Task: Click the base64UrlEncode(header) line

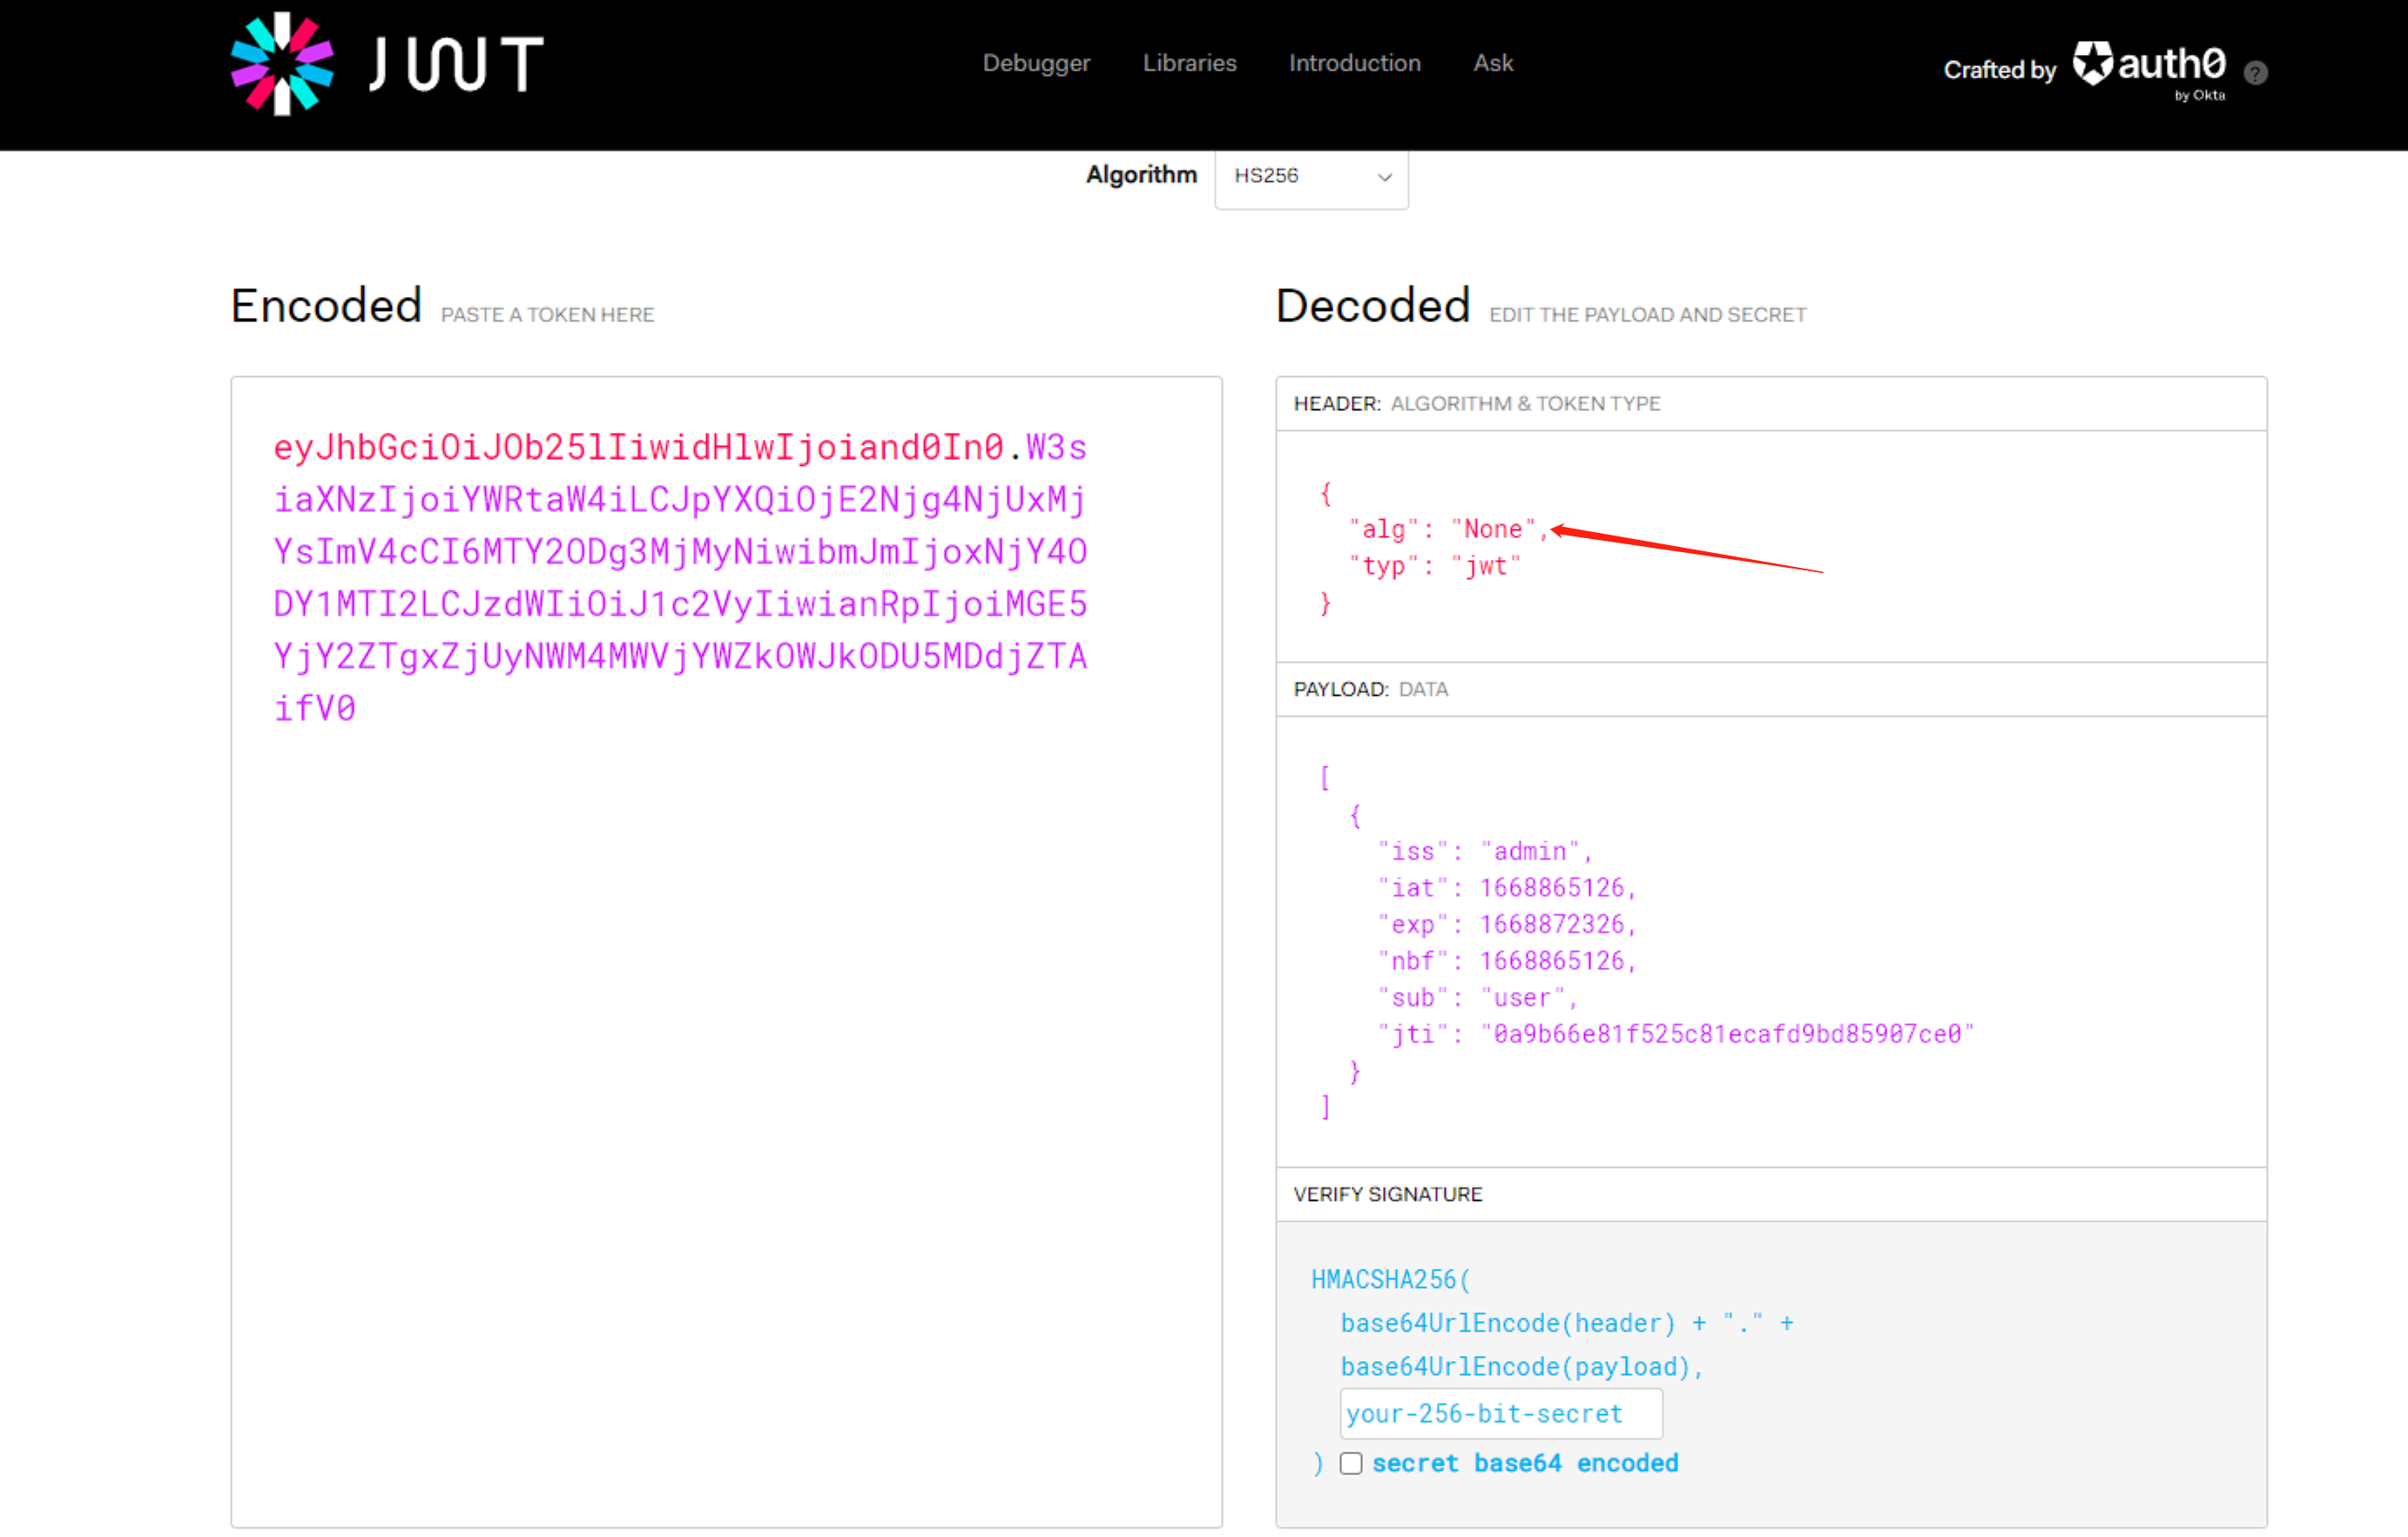Action: pos(1566,1323)
